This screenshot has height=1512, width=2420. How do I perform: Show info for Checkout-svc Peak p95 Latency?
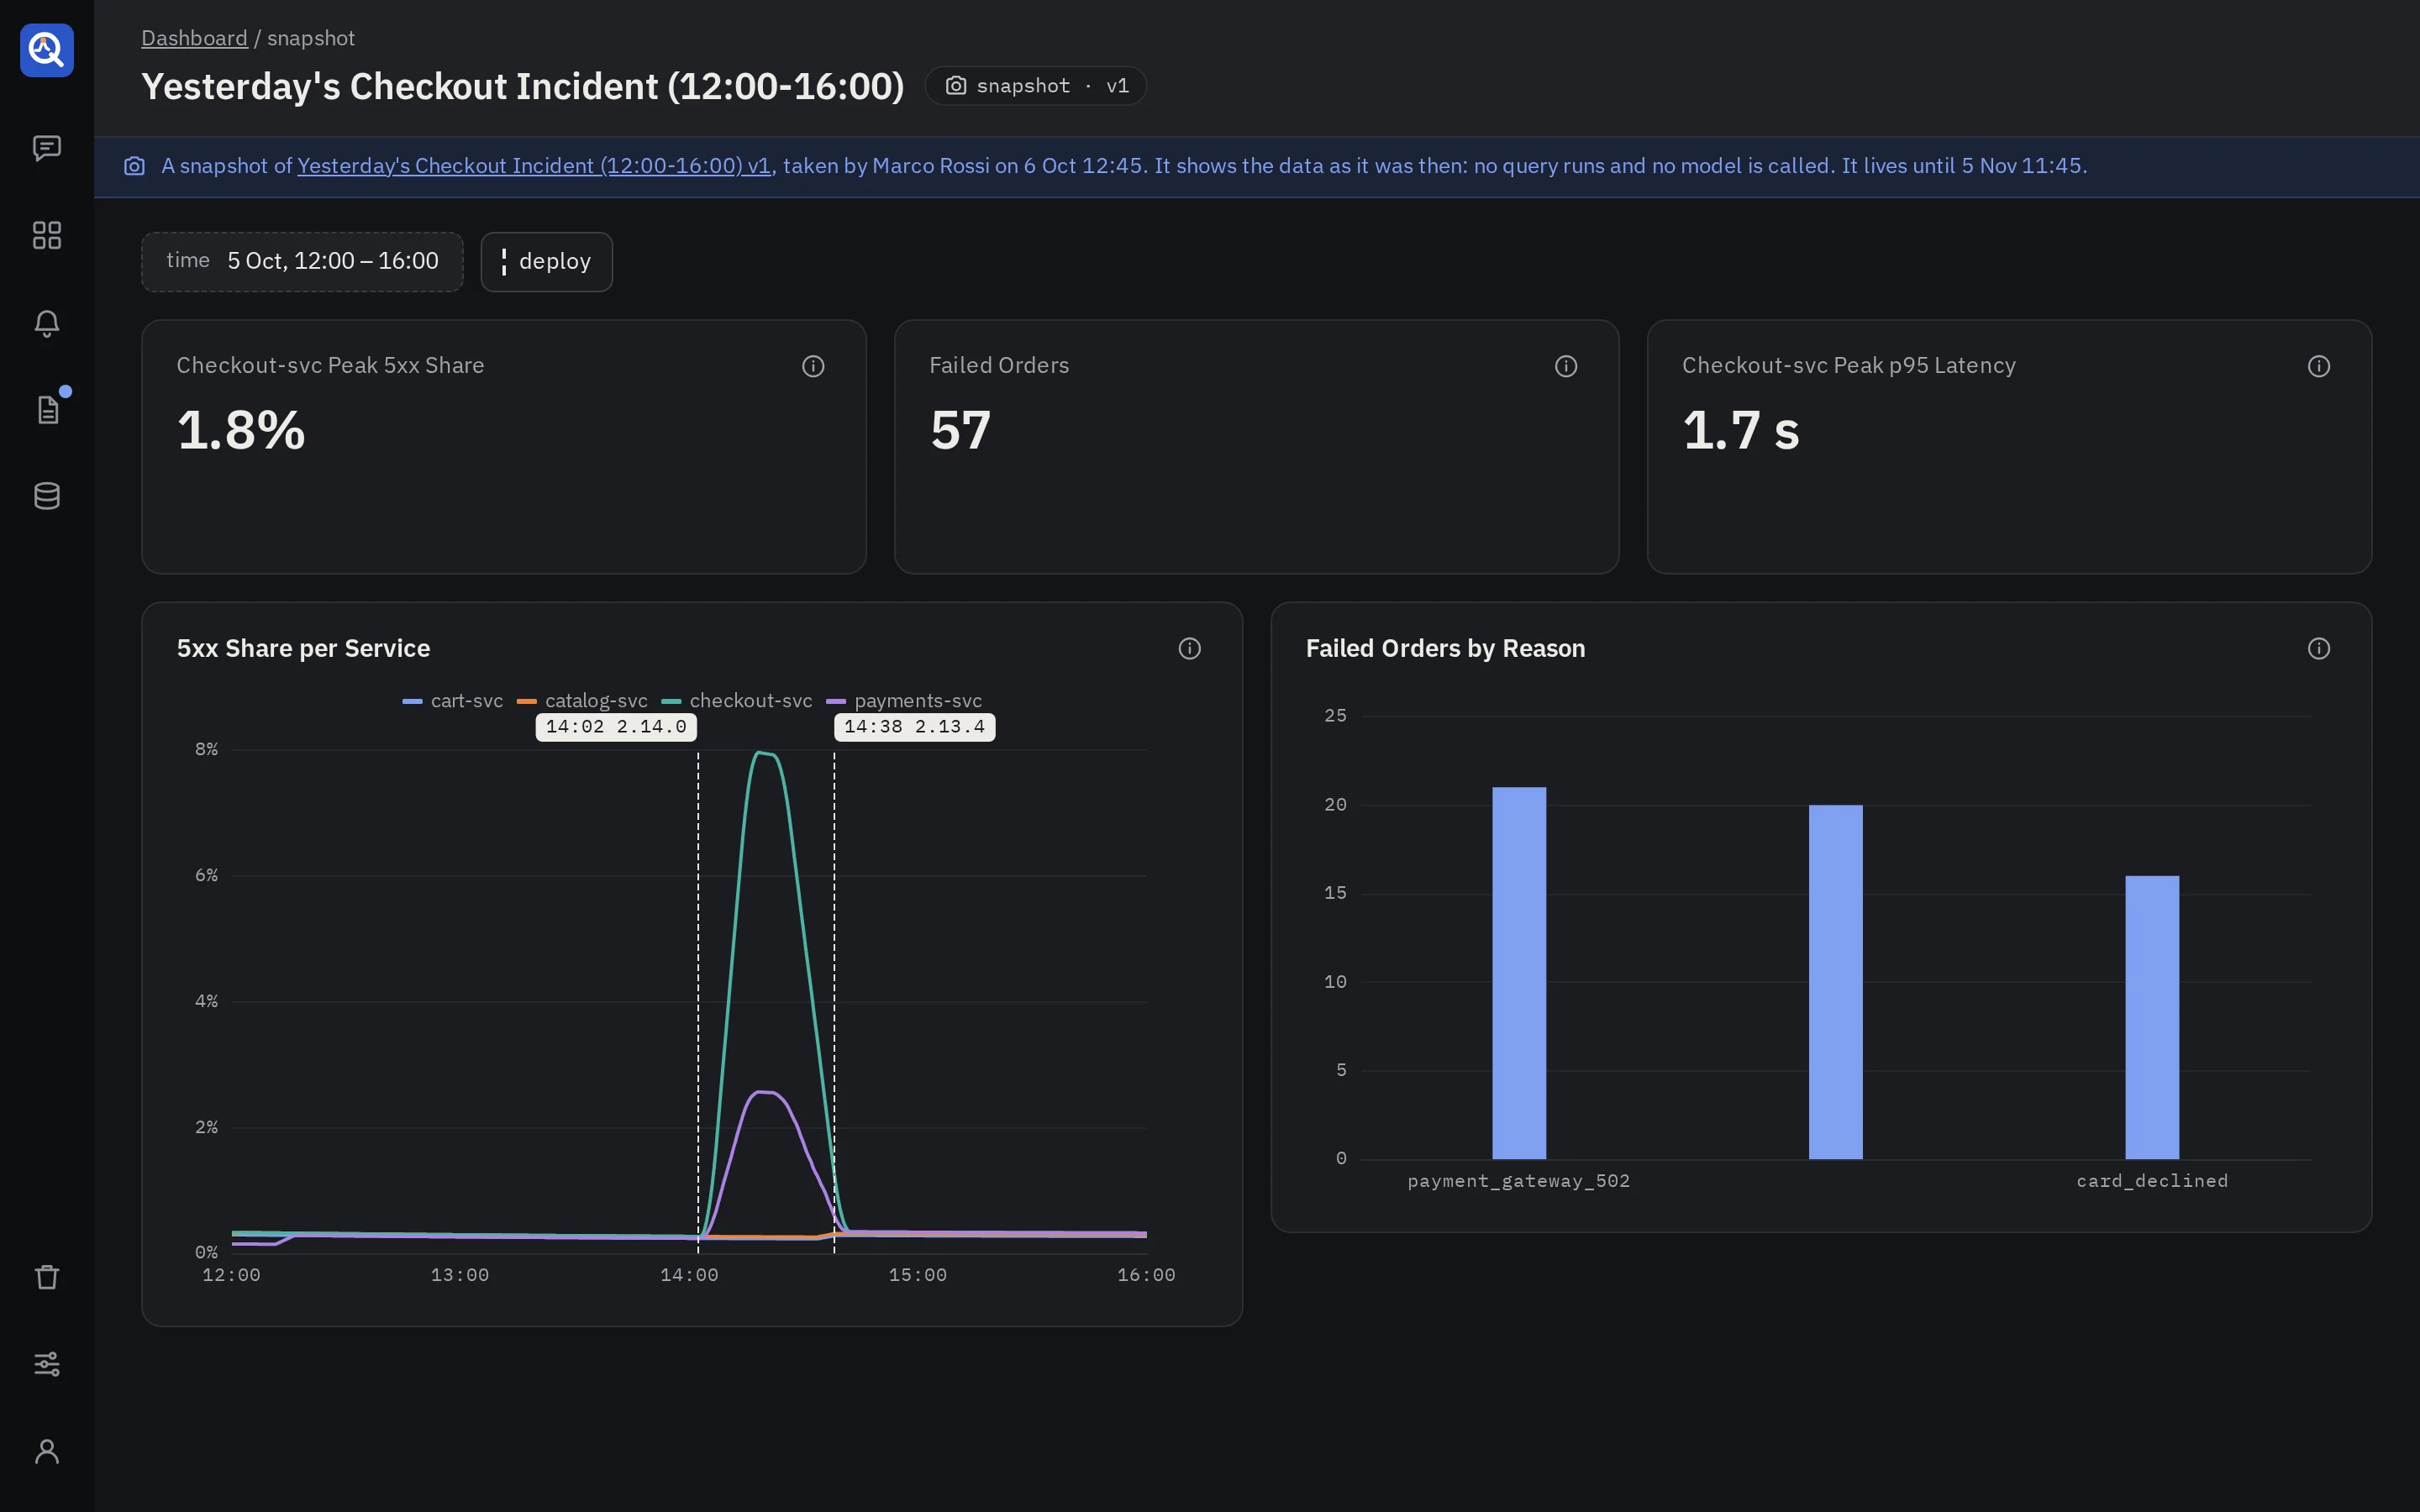pos(2319,366)
